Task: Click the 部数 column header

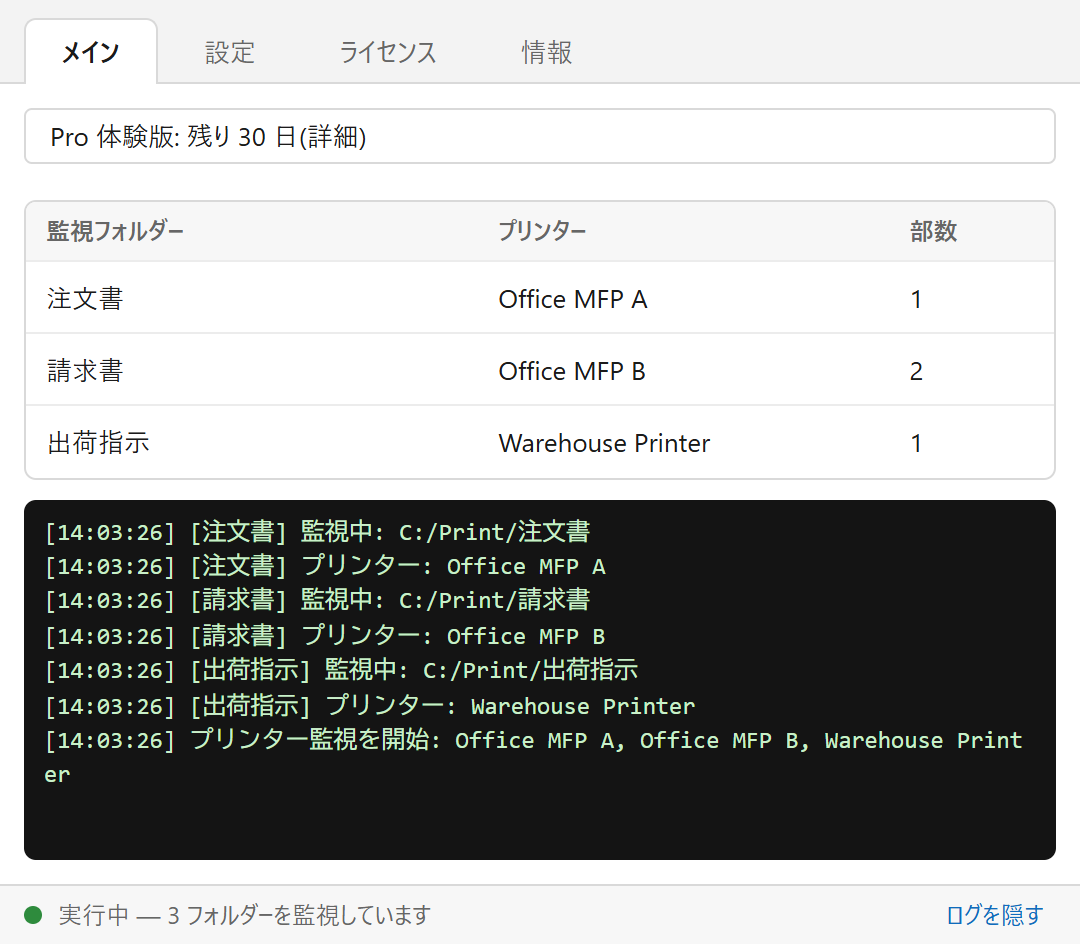Action: click(x=933, y=231)
